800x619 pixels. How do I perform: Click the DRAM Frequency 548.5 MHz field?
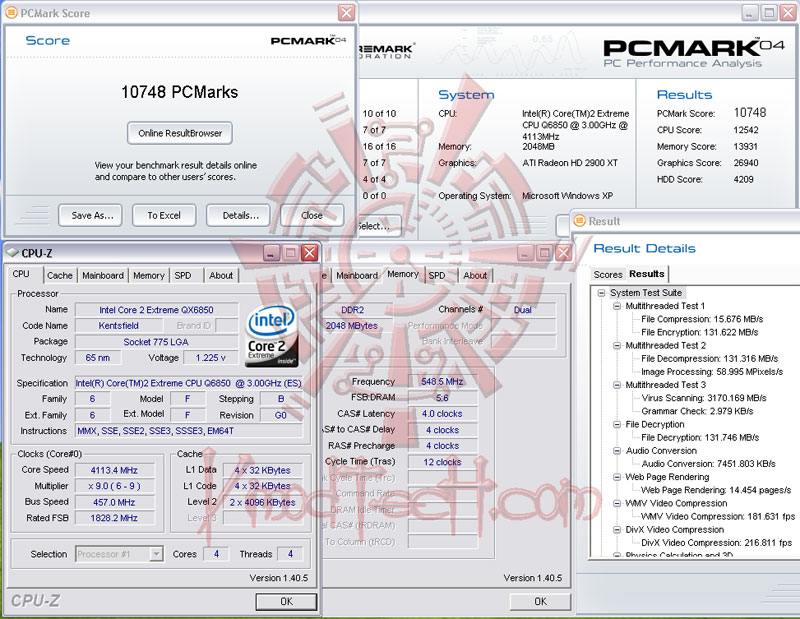pyautogui.click(x=442, y=382)
